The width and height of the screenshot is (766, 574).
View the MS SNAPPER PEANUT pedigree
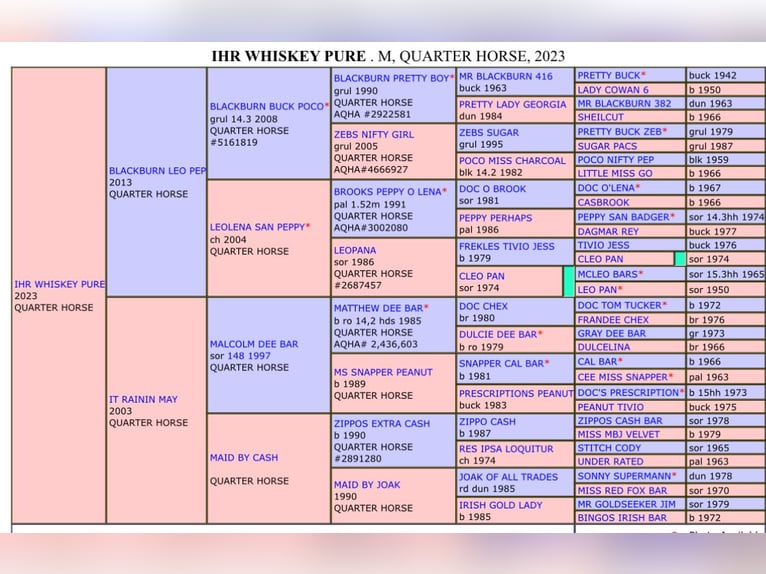(383, 373)
